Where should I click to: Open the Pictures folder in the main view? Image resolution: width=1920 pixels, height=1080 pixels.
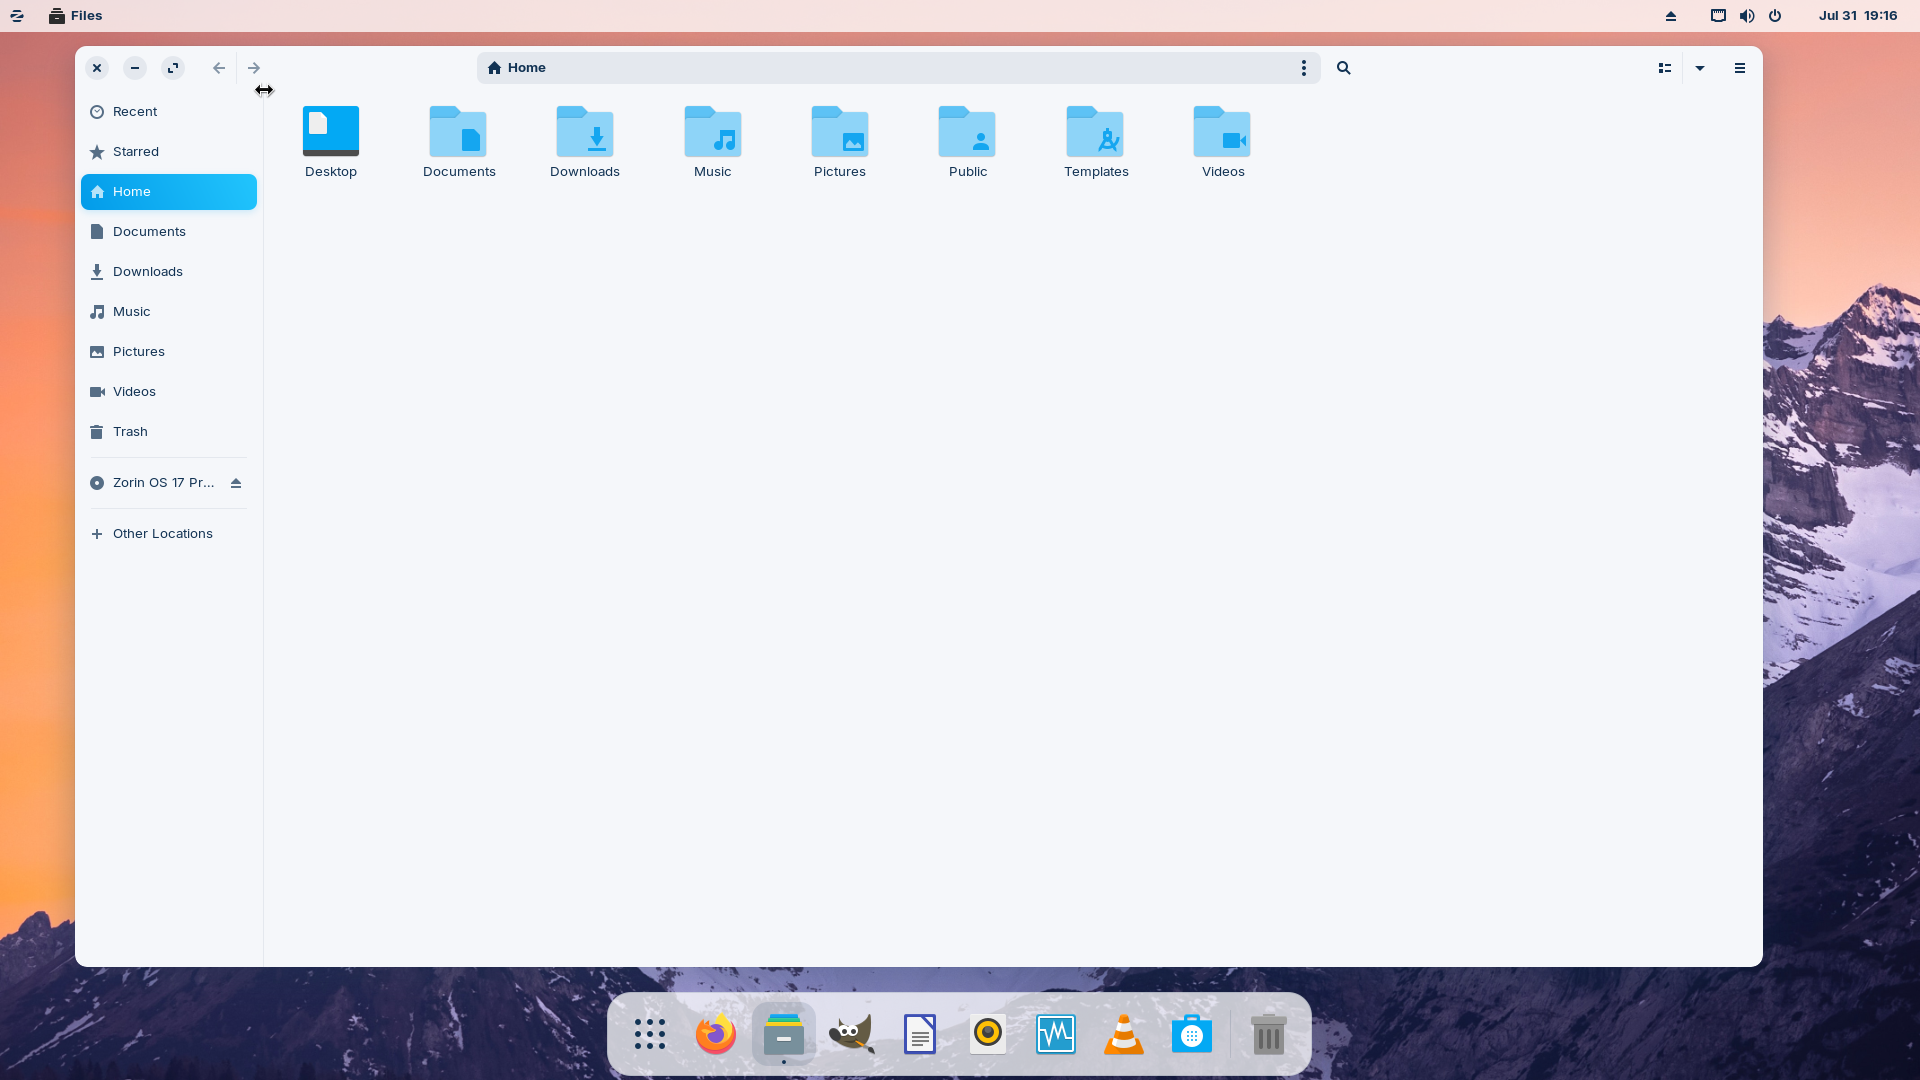click(840, 131)
